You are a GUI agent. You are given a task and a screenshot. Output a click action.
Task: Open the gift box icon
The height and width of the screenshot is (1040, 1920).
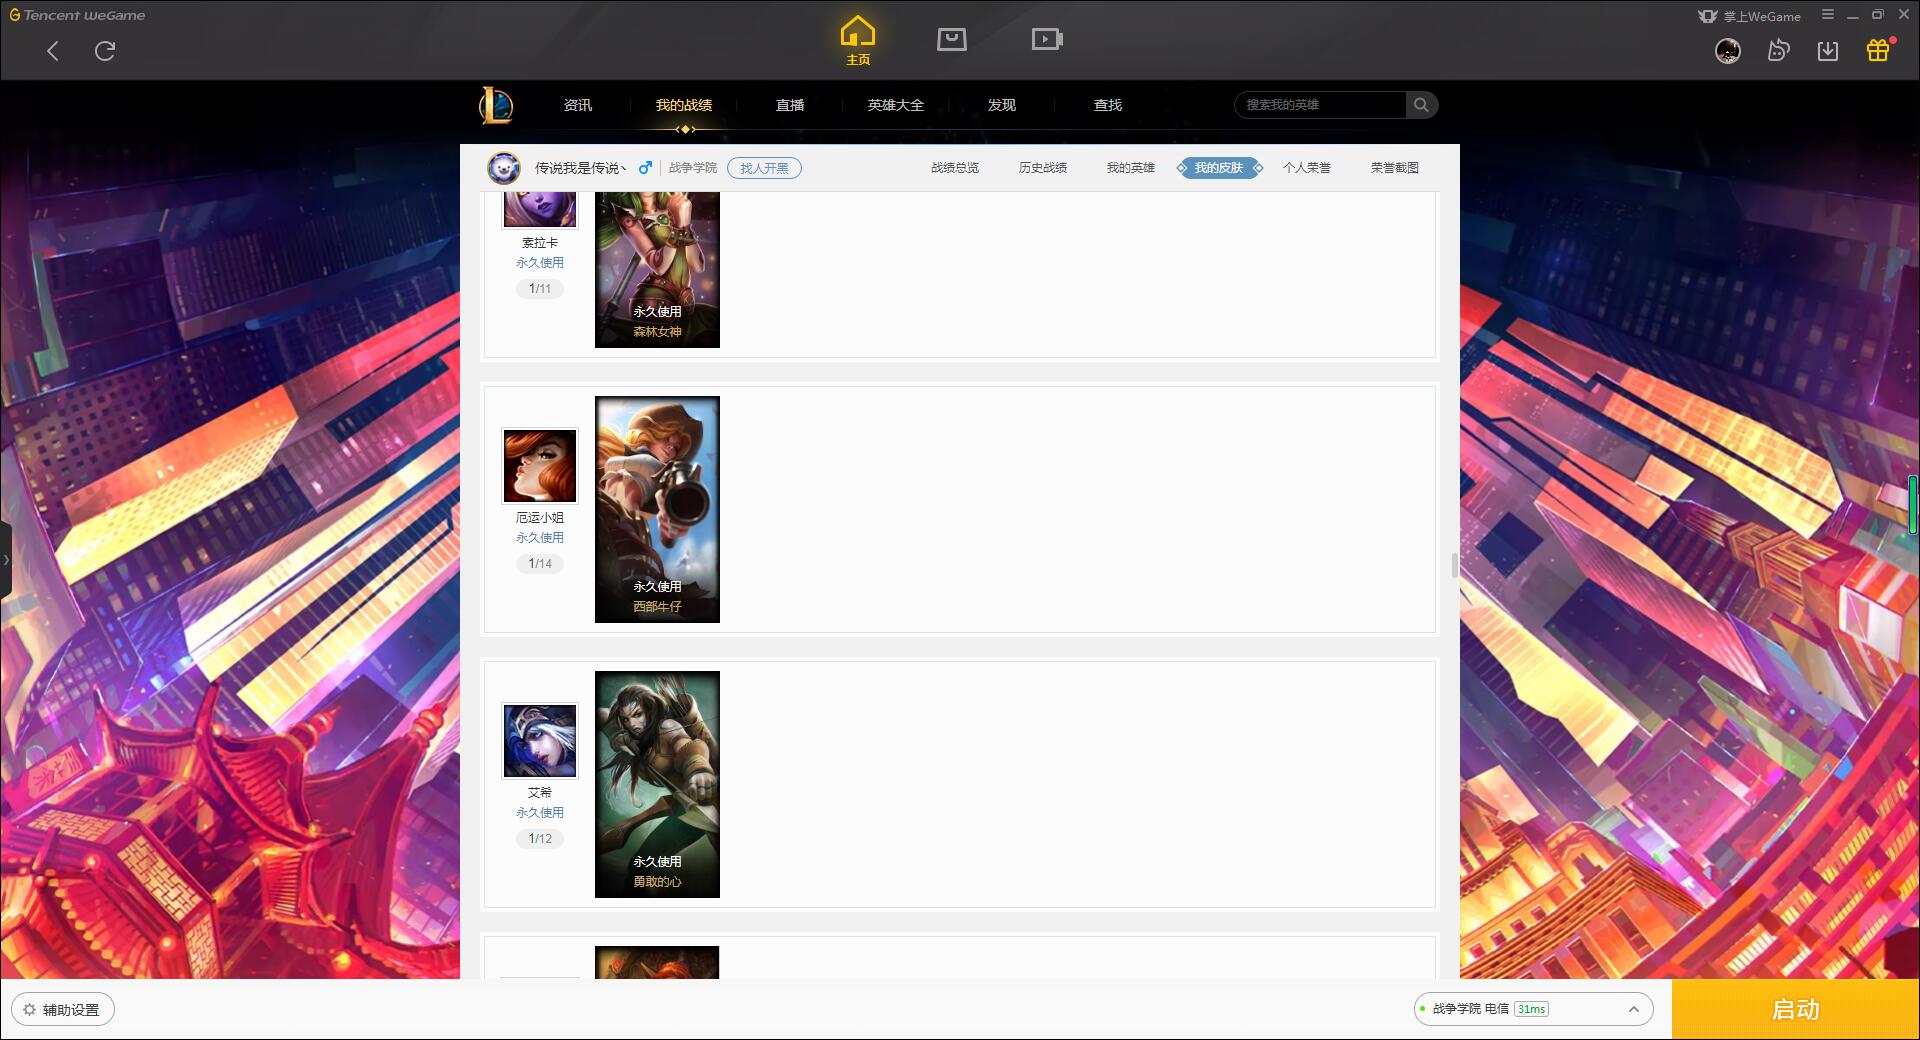[x=1878, y=50]
